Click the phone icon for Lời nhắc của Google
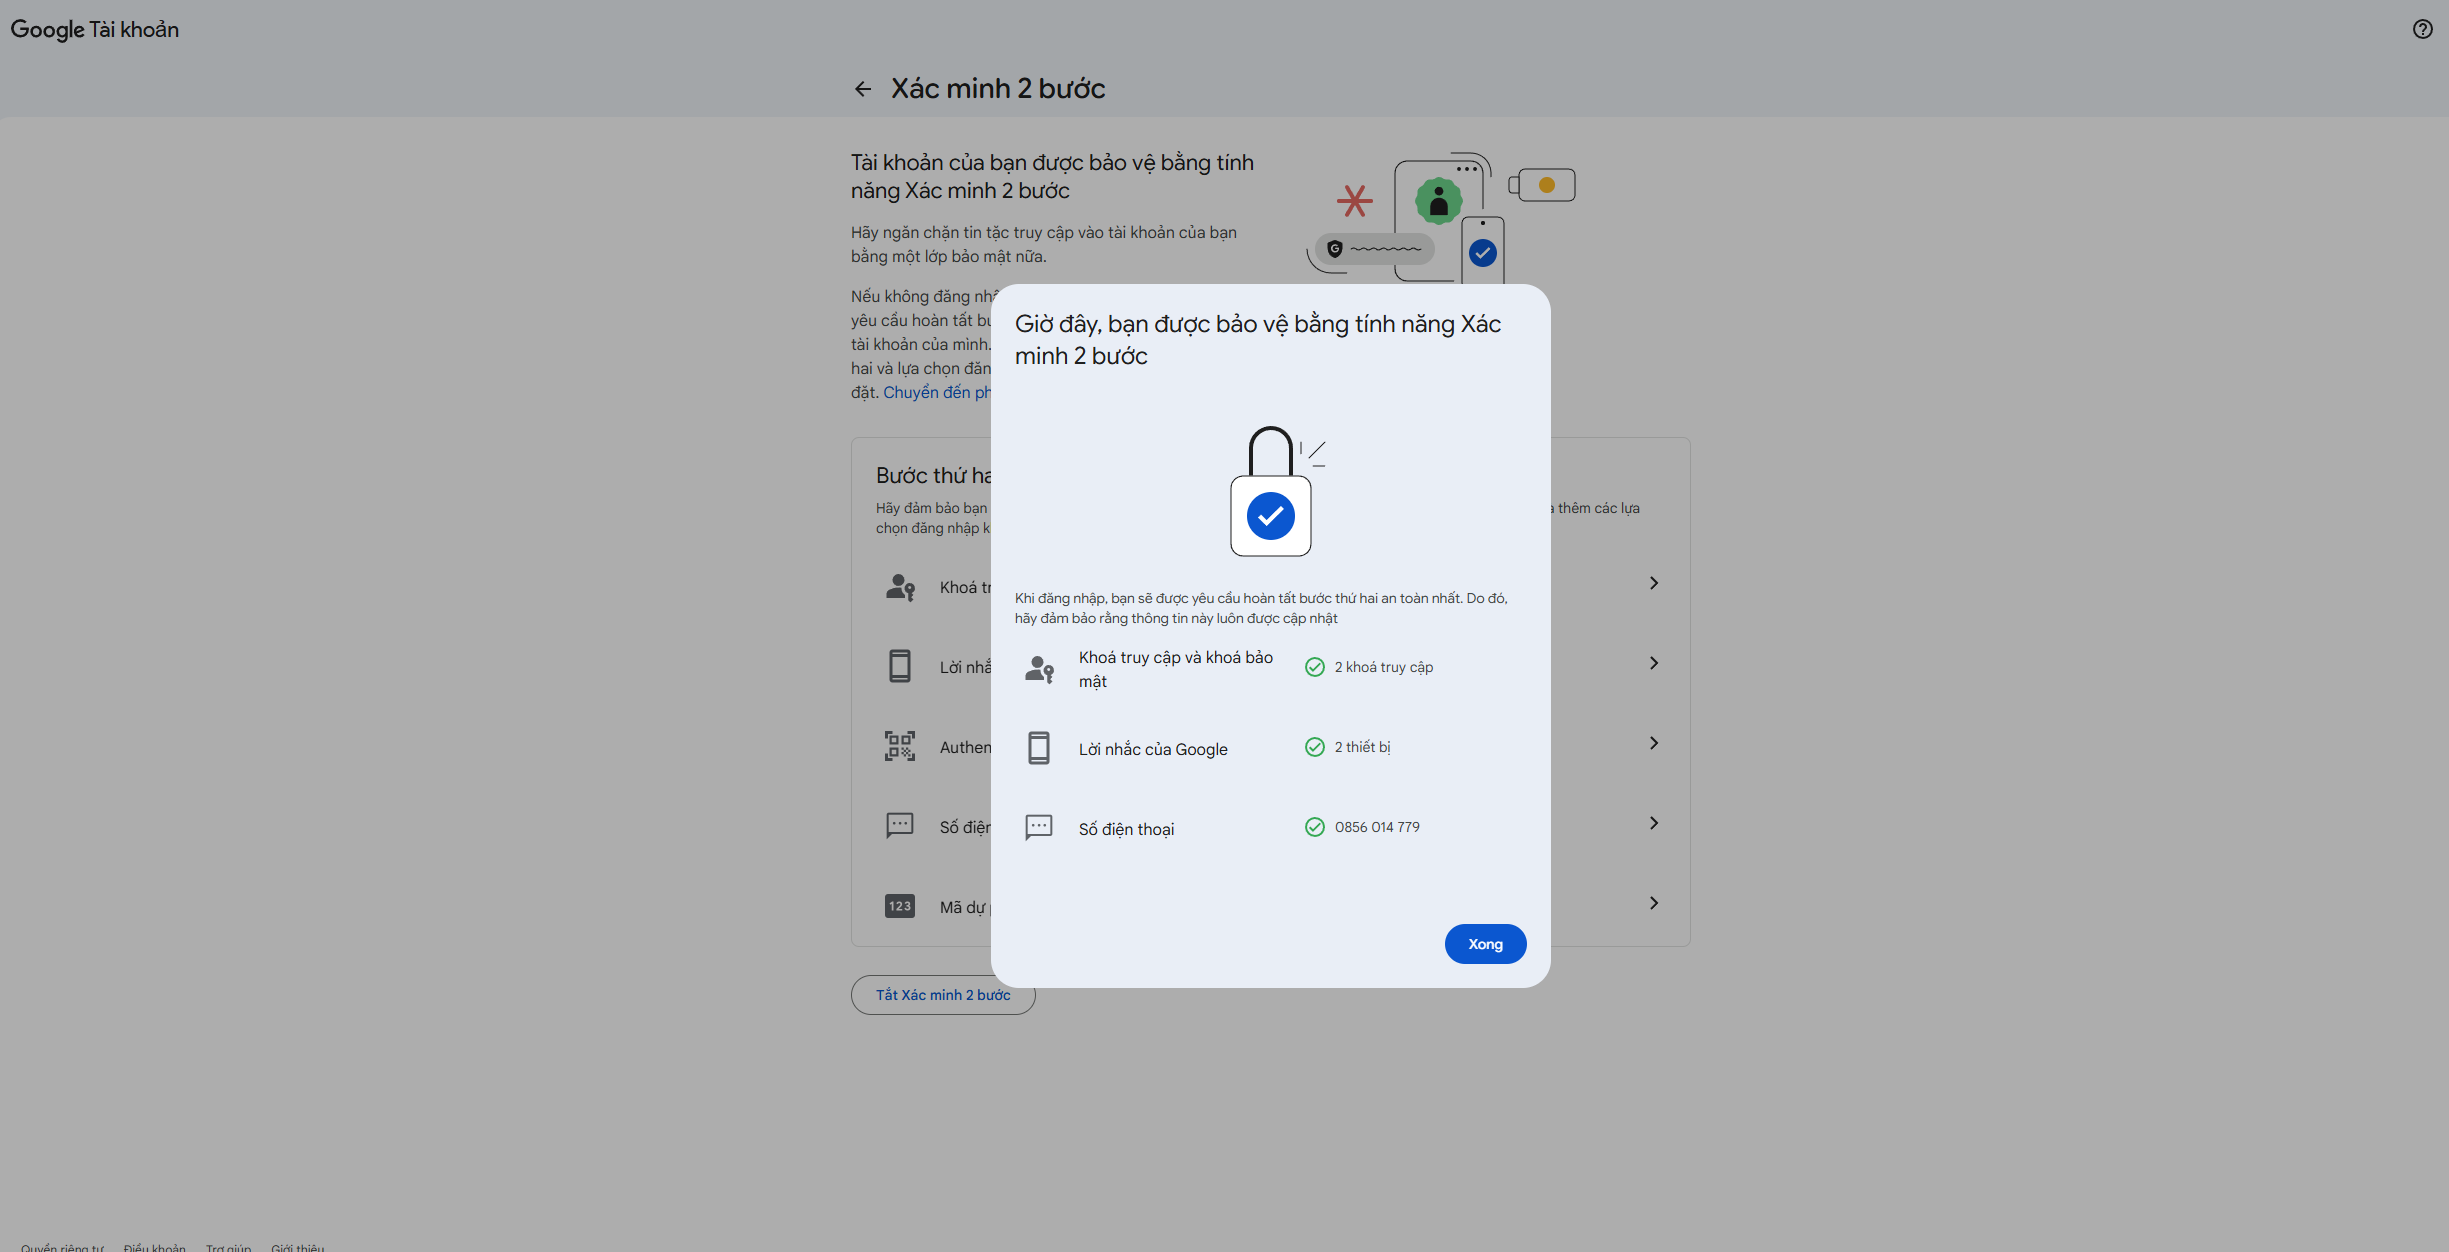This screenshot has width=2449, height=1252. 1039,748
